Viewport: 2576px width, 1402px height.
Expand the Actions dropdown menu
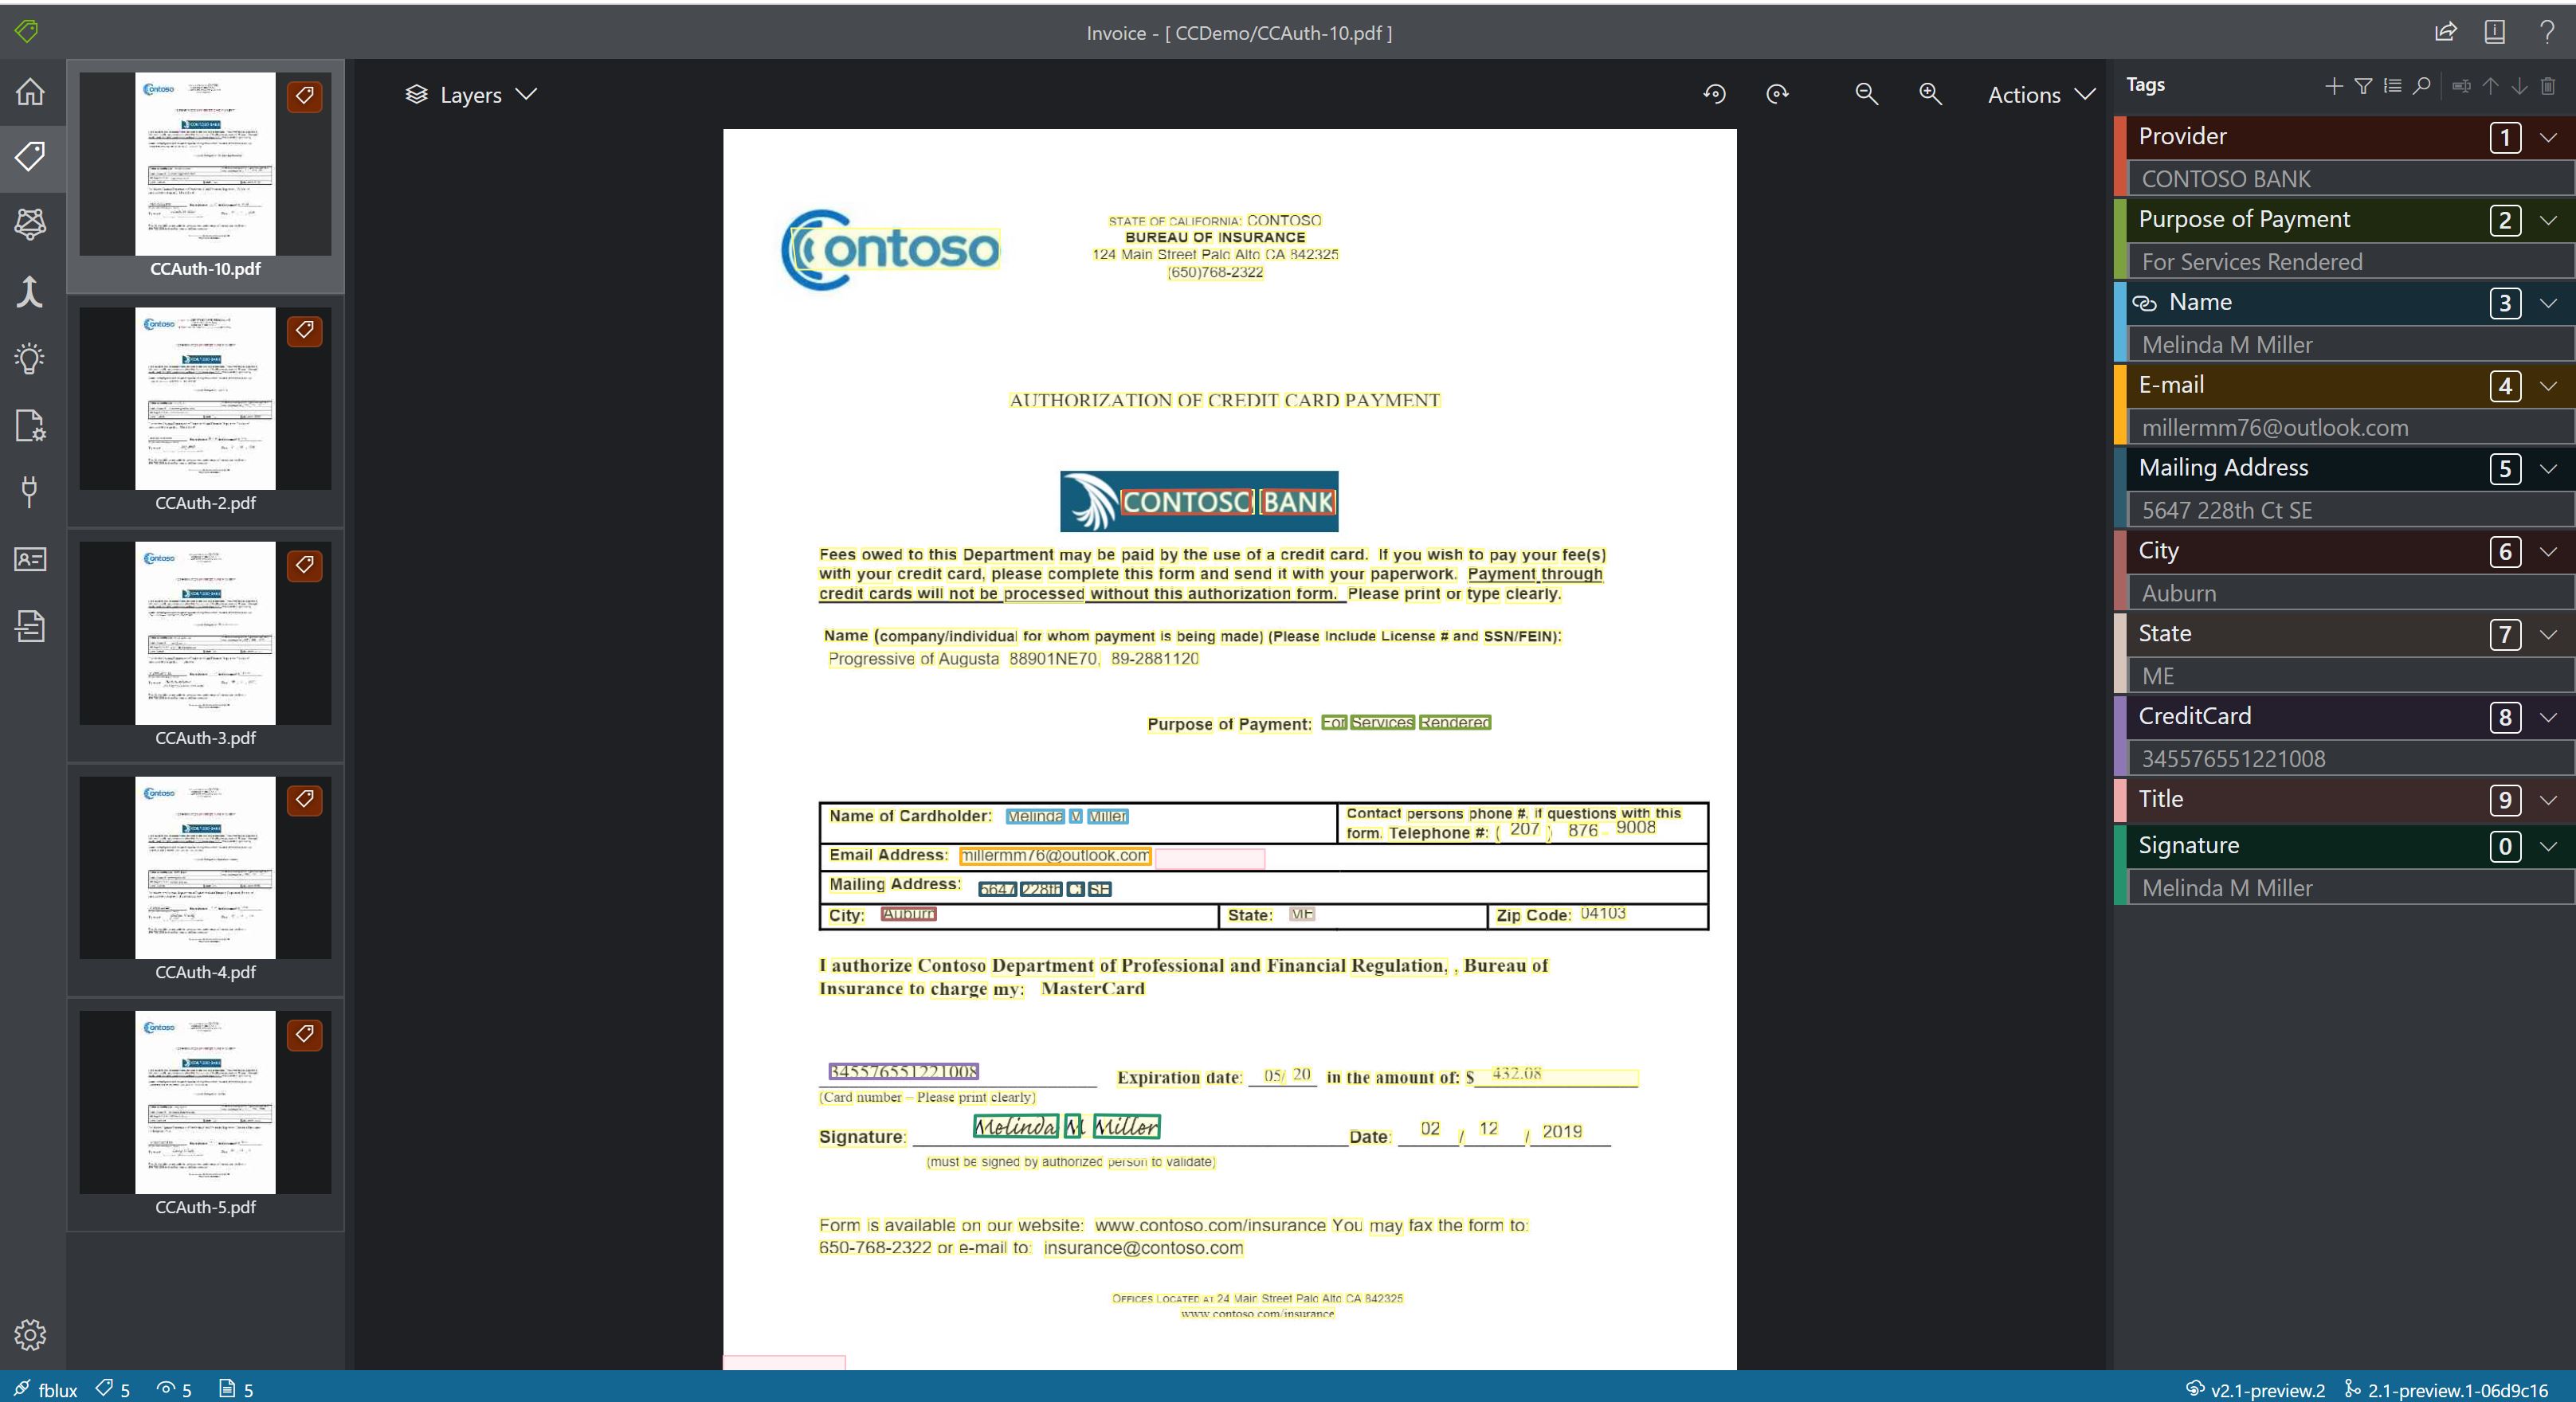tap(2037, 93)
